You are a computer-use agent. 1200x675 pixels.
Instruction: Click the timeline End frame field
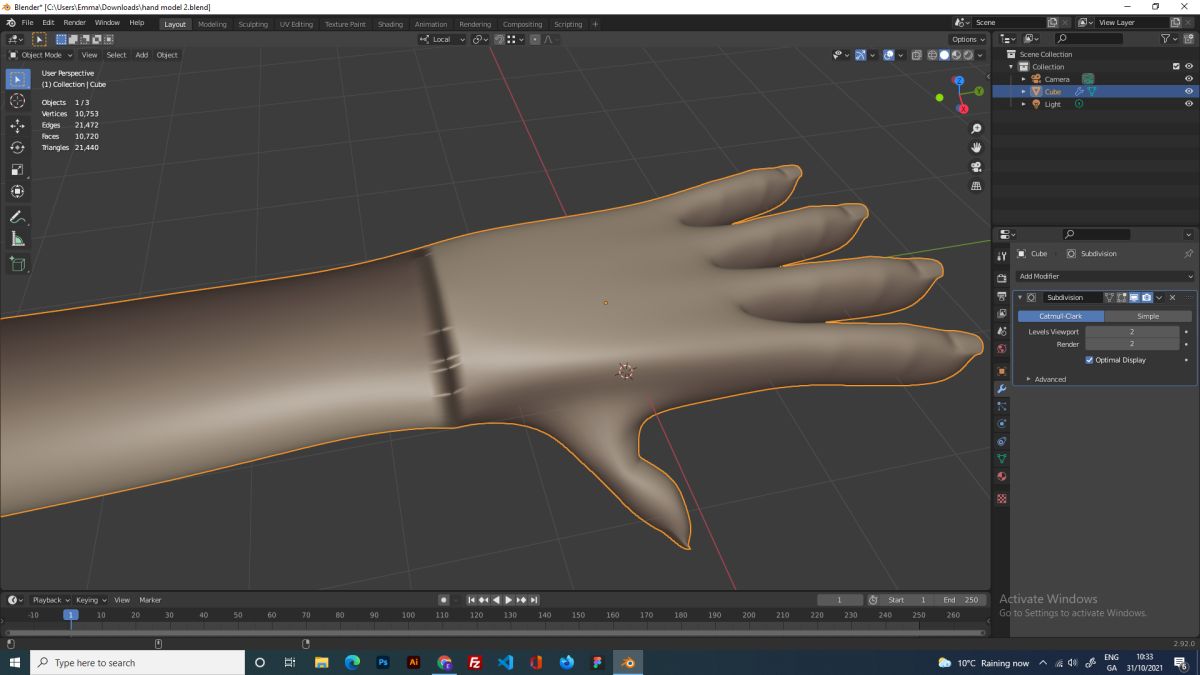click(x=961, y=600)
